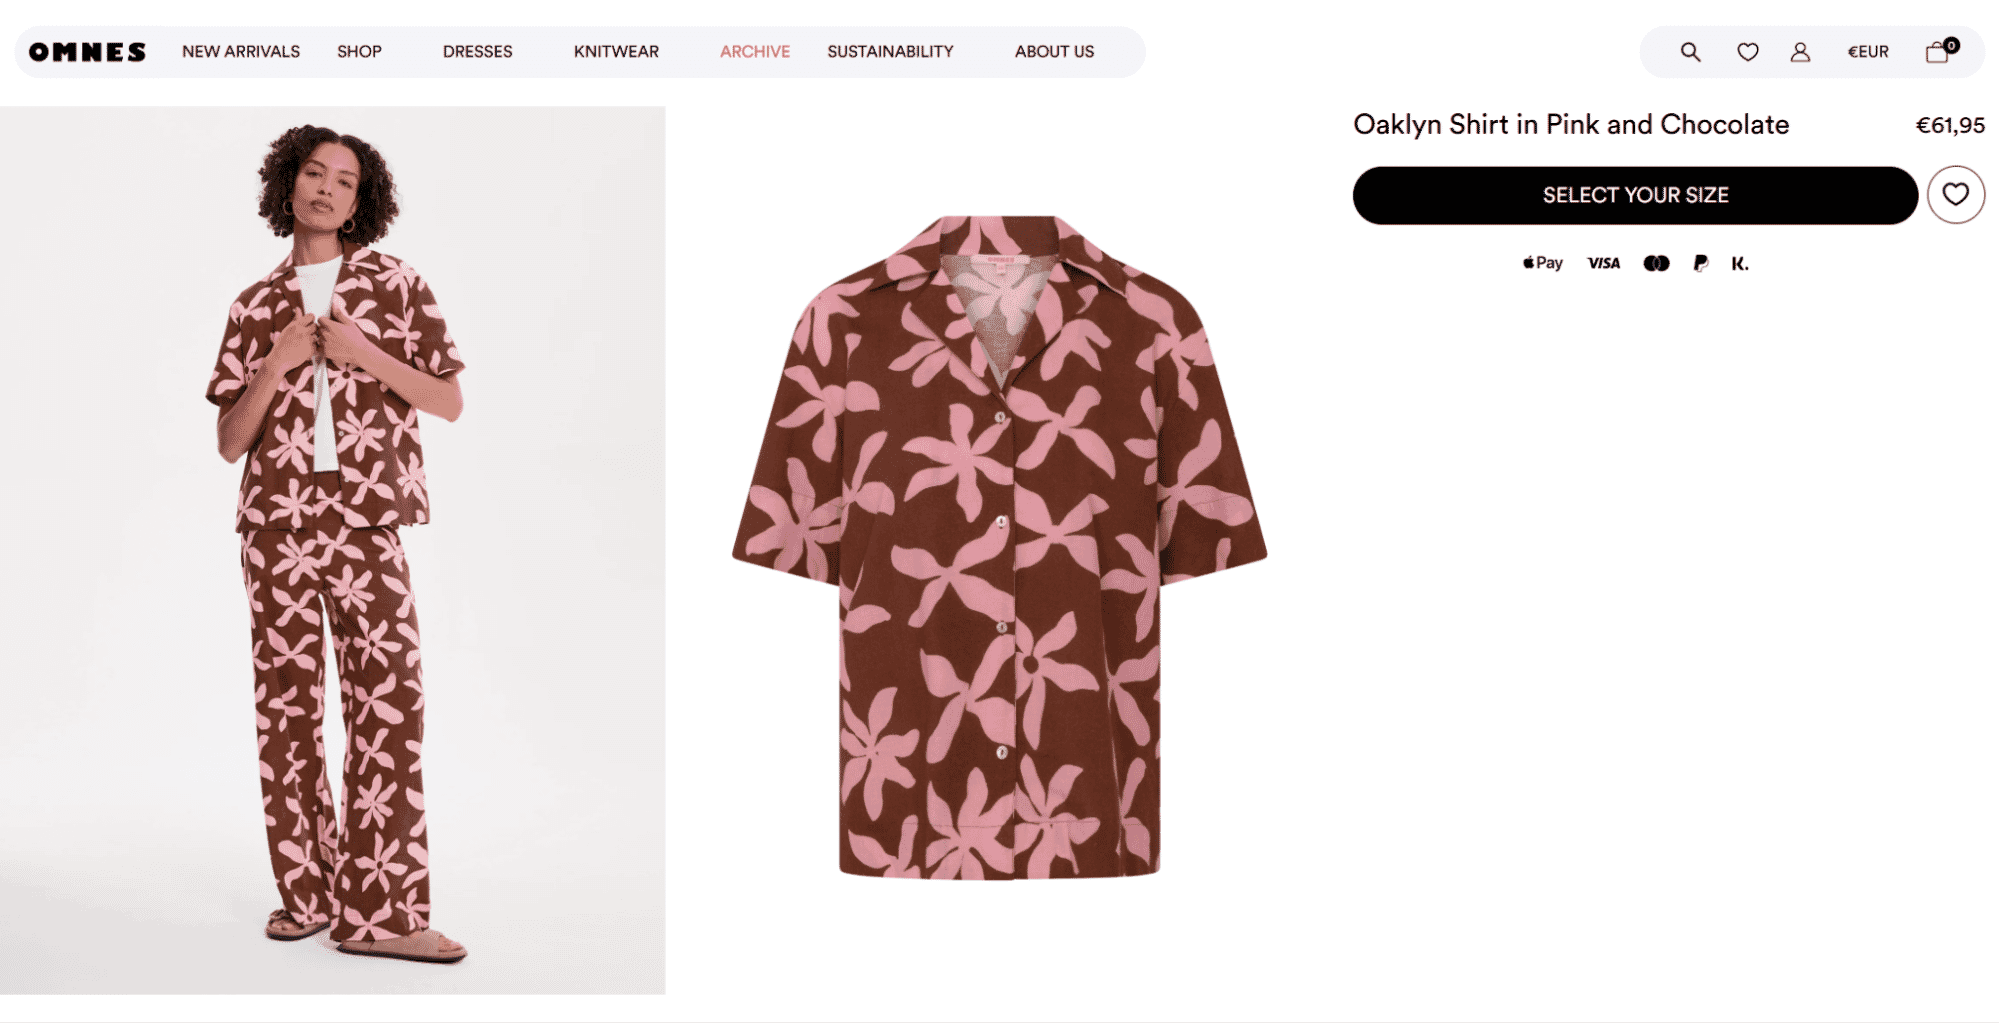Go to New Arrivals menu
1999x1023 pixels.
(241, 52)
